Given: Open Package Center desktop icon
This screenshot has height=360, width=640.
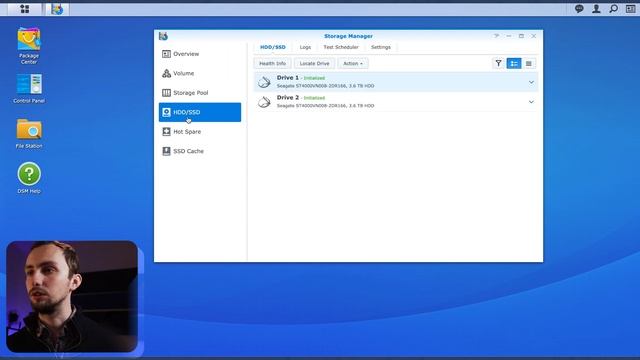Looking at the screenshot, I should [x=29, y=46].
